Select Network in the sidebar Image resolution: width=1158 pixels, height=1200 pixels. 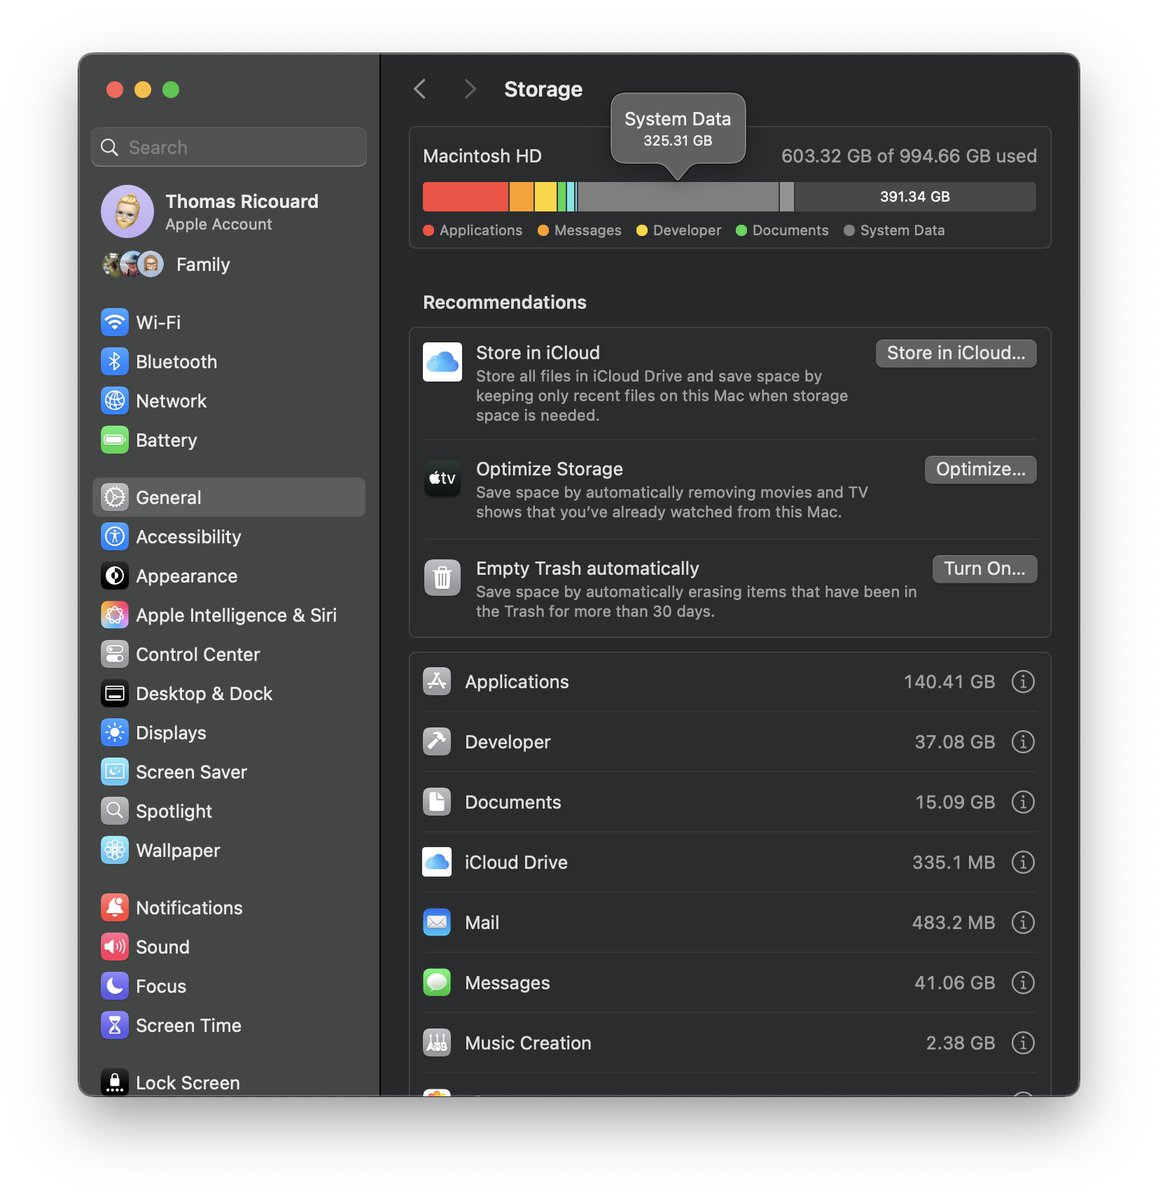[x=229, y=401]
